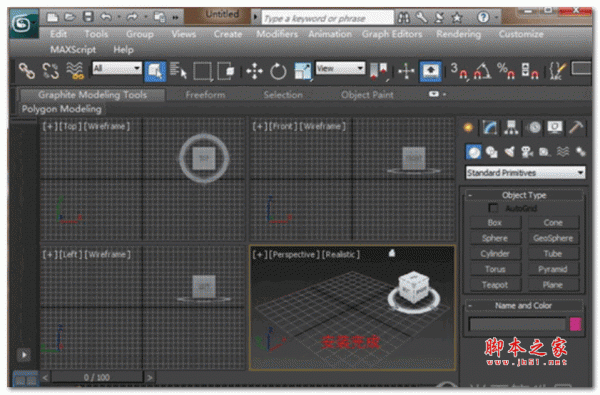Click the Sphere primitive button

[x=495, y=238]
